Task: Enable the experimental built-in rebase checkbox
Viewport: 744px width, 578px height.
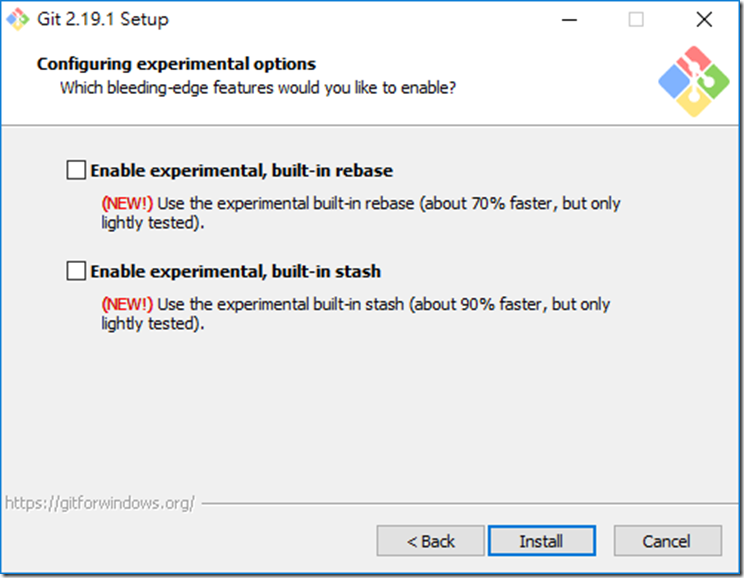Action: tap(76, 170)
